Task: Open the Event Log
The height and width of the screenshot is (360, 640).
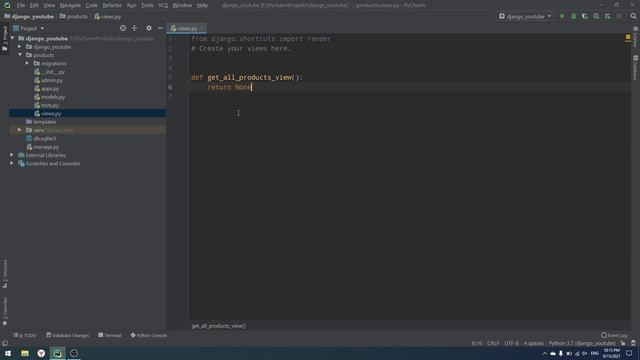Action: pyautogui.click(x=614, y=335)
